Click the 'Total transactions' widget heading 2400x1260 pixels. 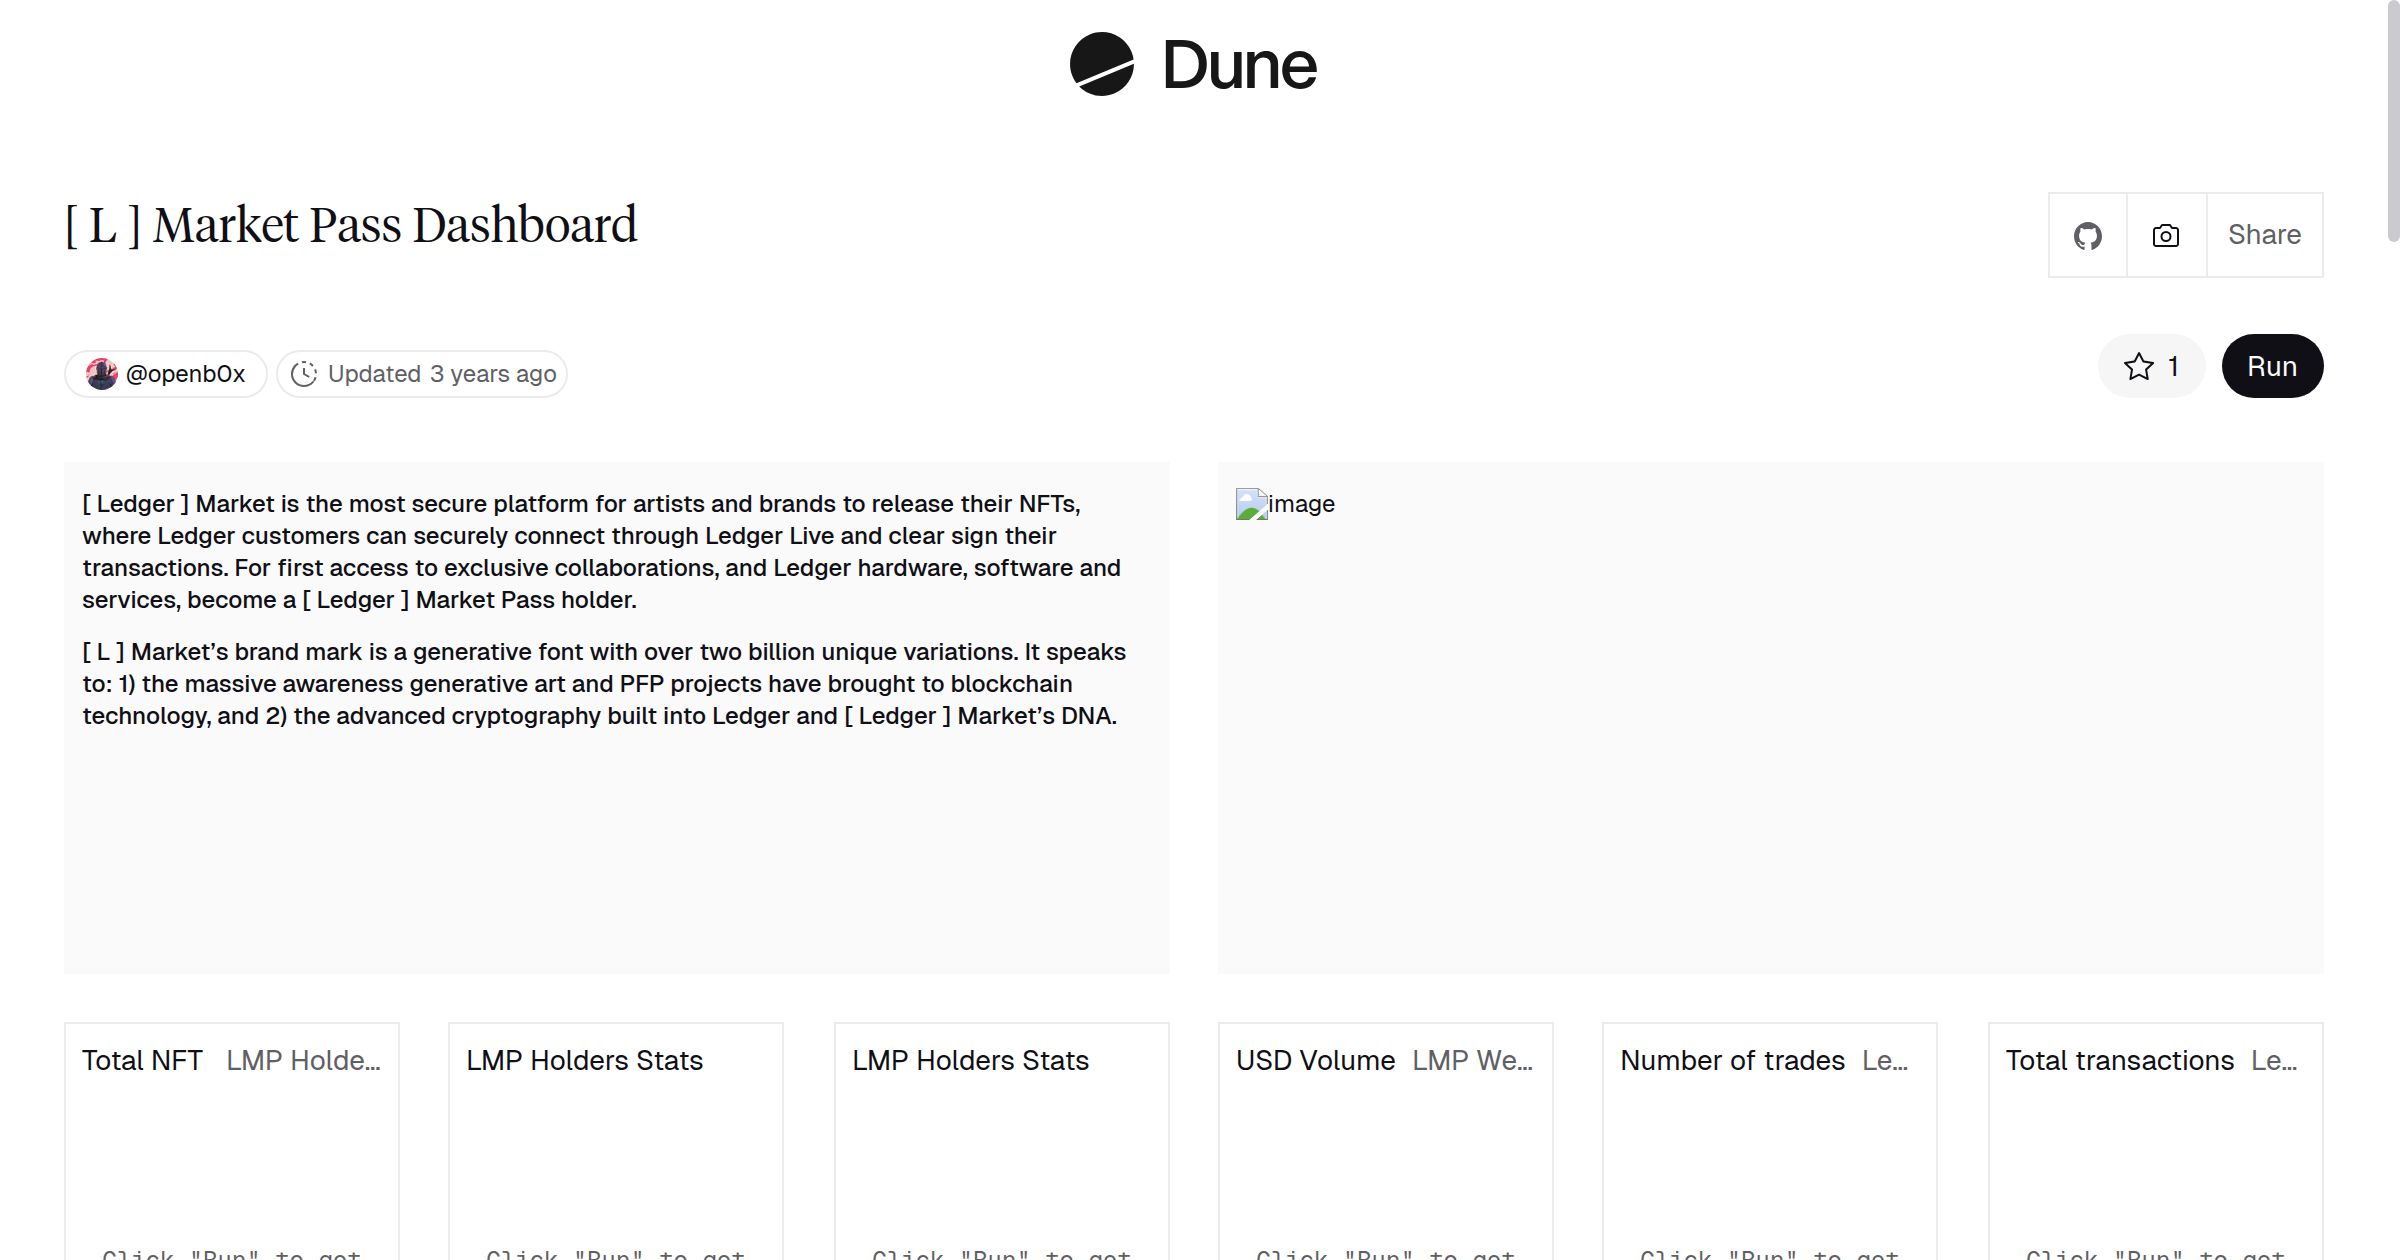click(x=2119, y=1060)
